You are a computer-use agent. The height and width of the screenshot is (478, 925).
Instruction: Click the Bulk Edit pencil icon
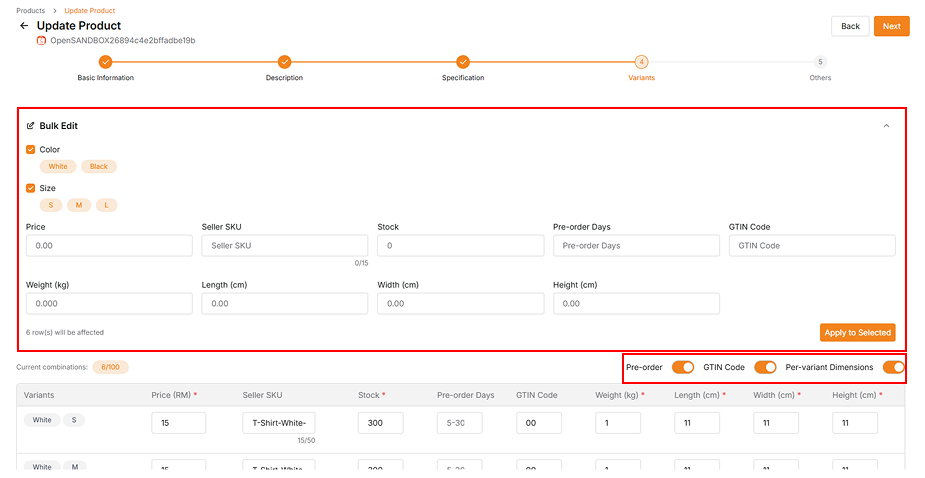point(31,126)
